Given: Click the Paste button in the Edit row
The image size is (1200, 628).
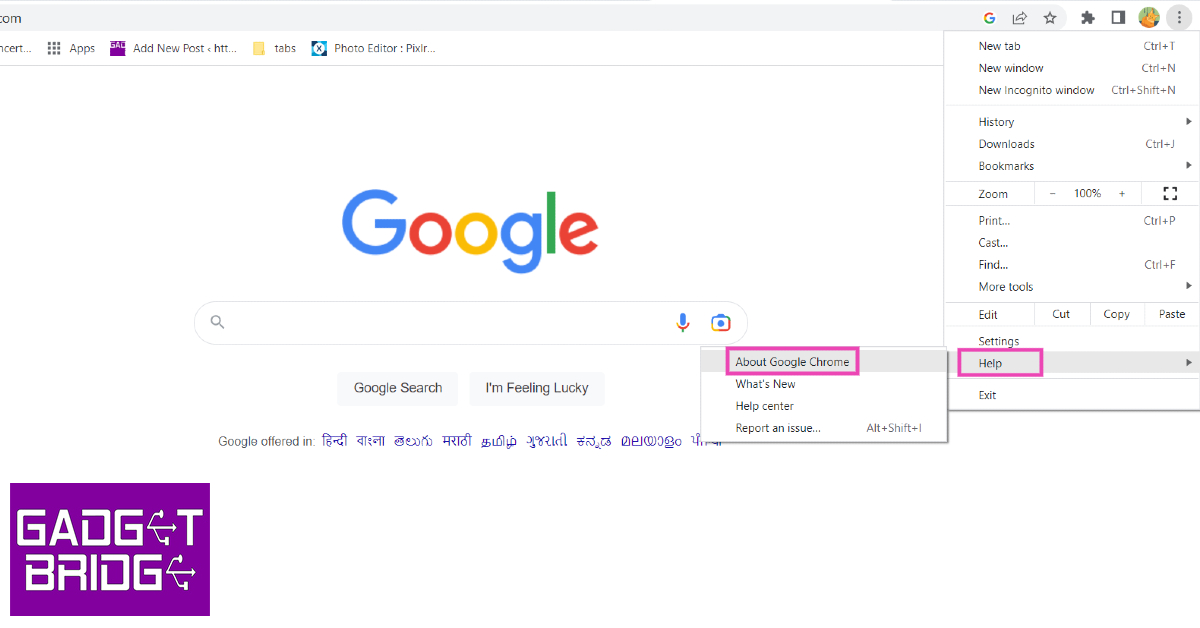Looking at the screenshot, I should tap(1172, 314).
